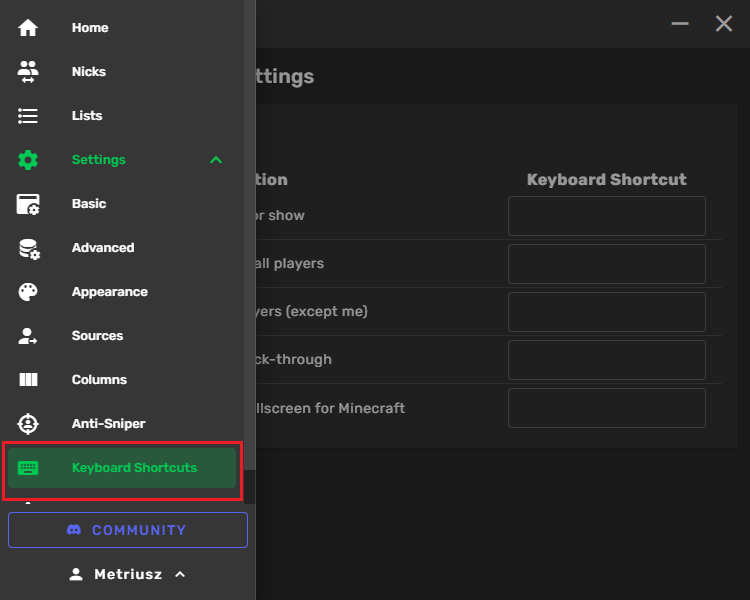Viewport: 750px width, 600px height.
Task: Focus the fullscreen for Minecraft shortcut field
Action: (x=606, y=408)
